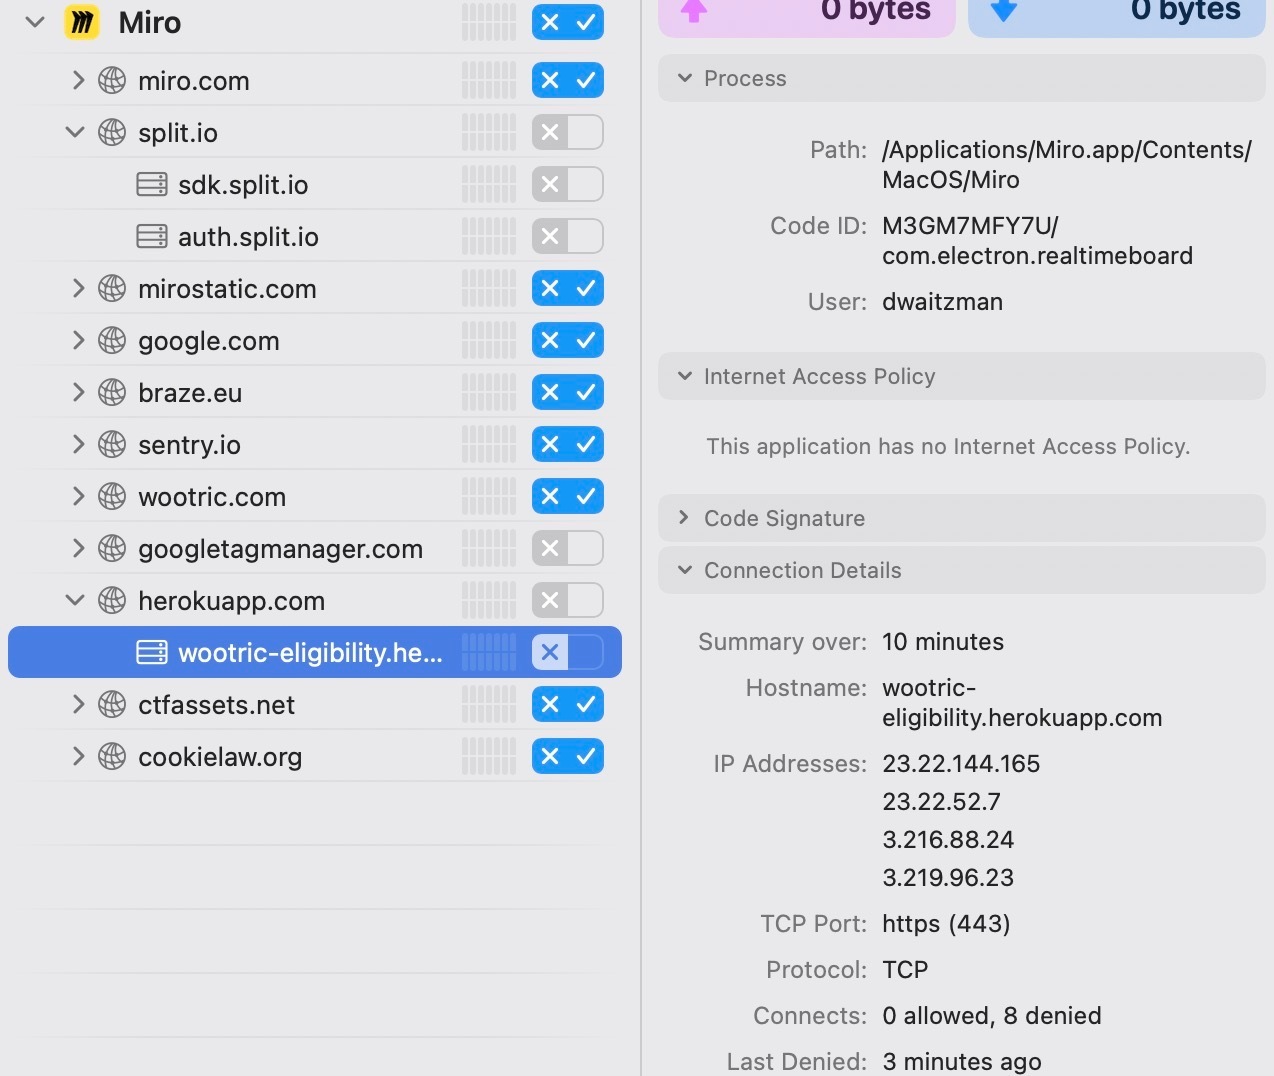
Task: Select the sdk.split.io row
Action: click(x=315, y=184)
